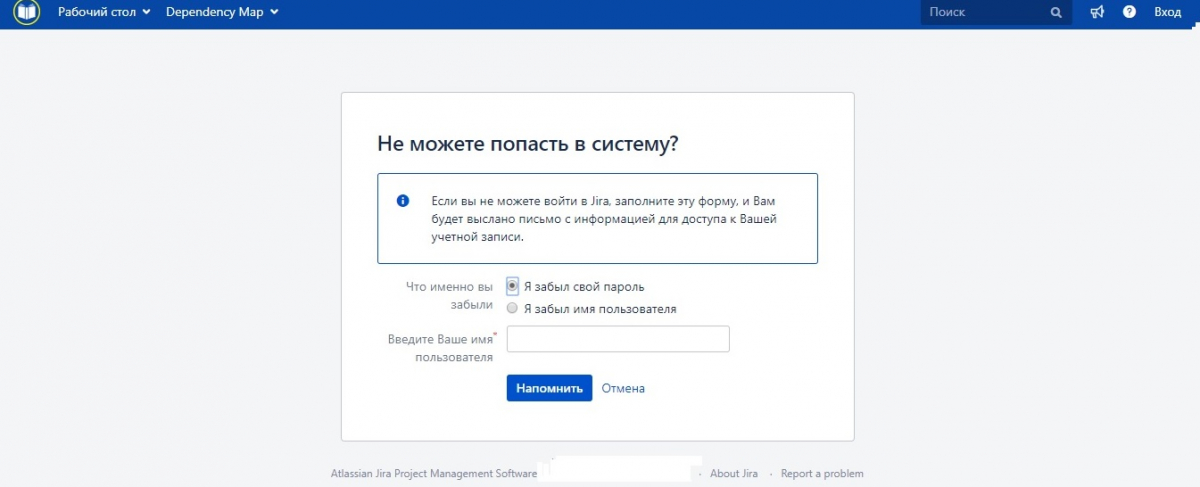Click the "Введите Ваше имя пользователя" field label

(x=440, y=348)
